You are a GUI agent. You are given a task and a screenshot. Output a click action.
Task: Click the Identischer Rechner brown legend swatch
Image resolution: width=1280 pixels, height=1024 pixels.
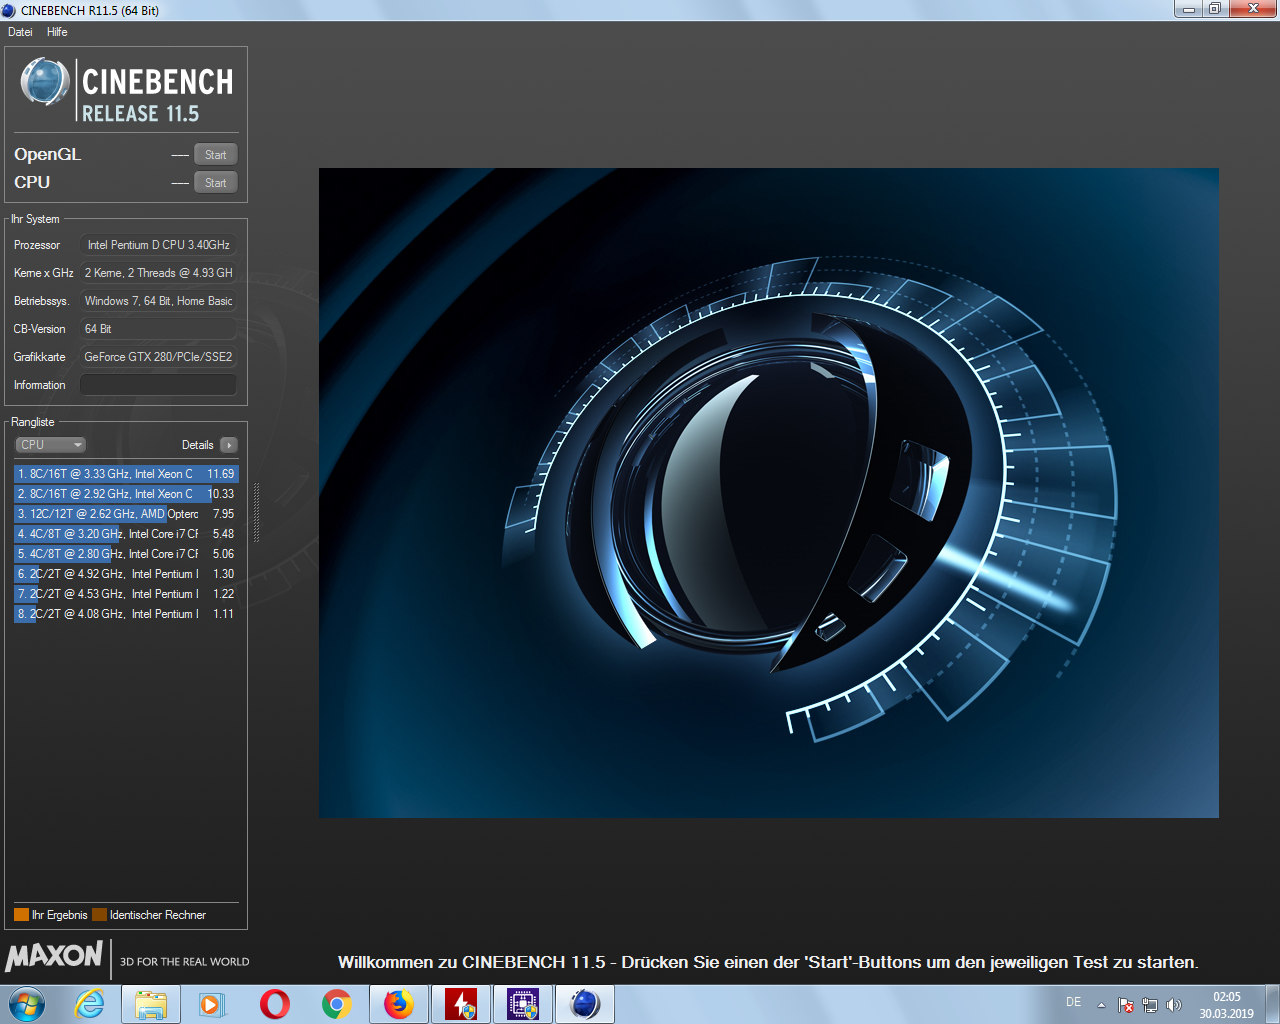click(x=99, y=915)
